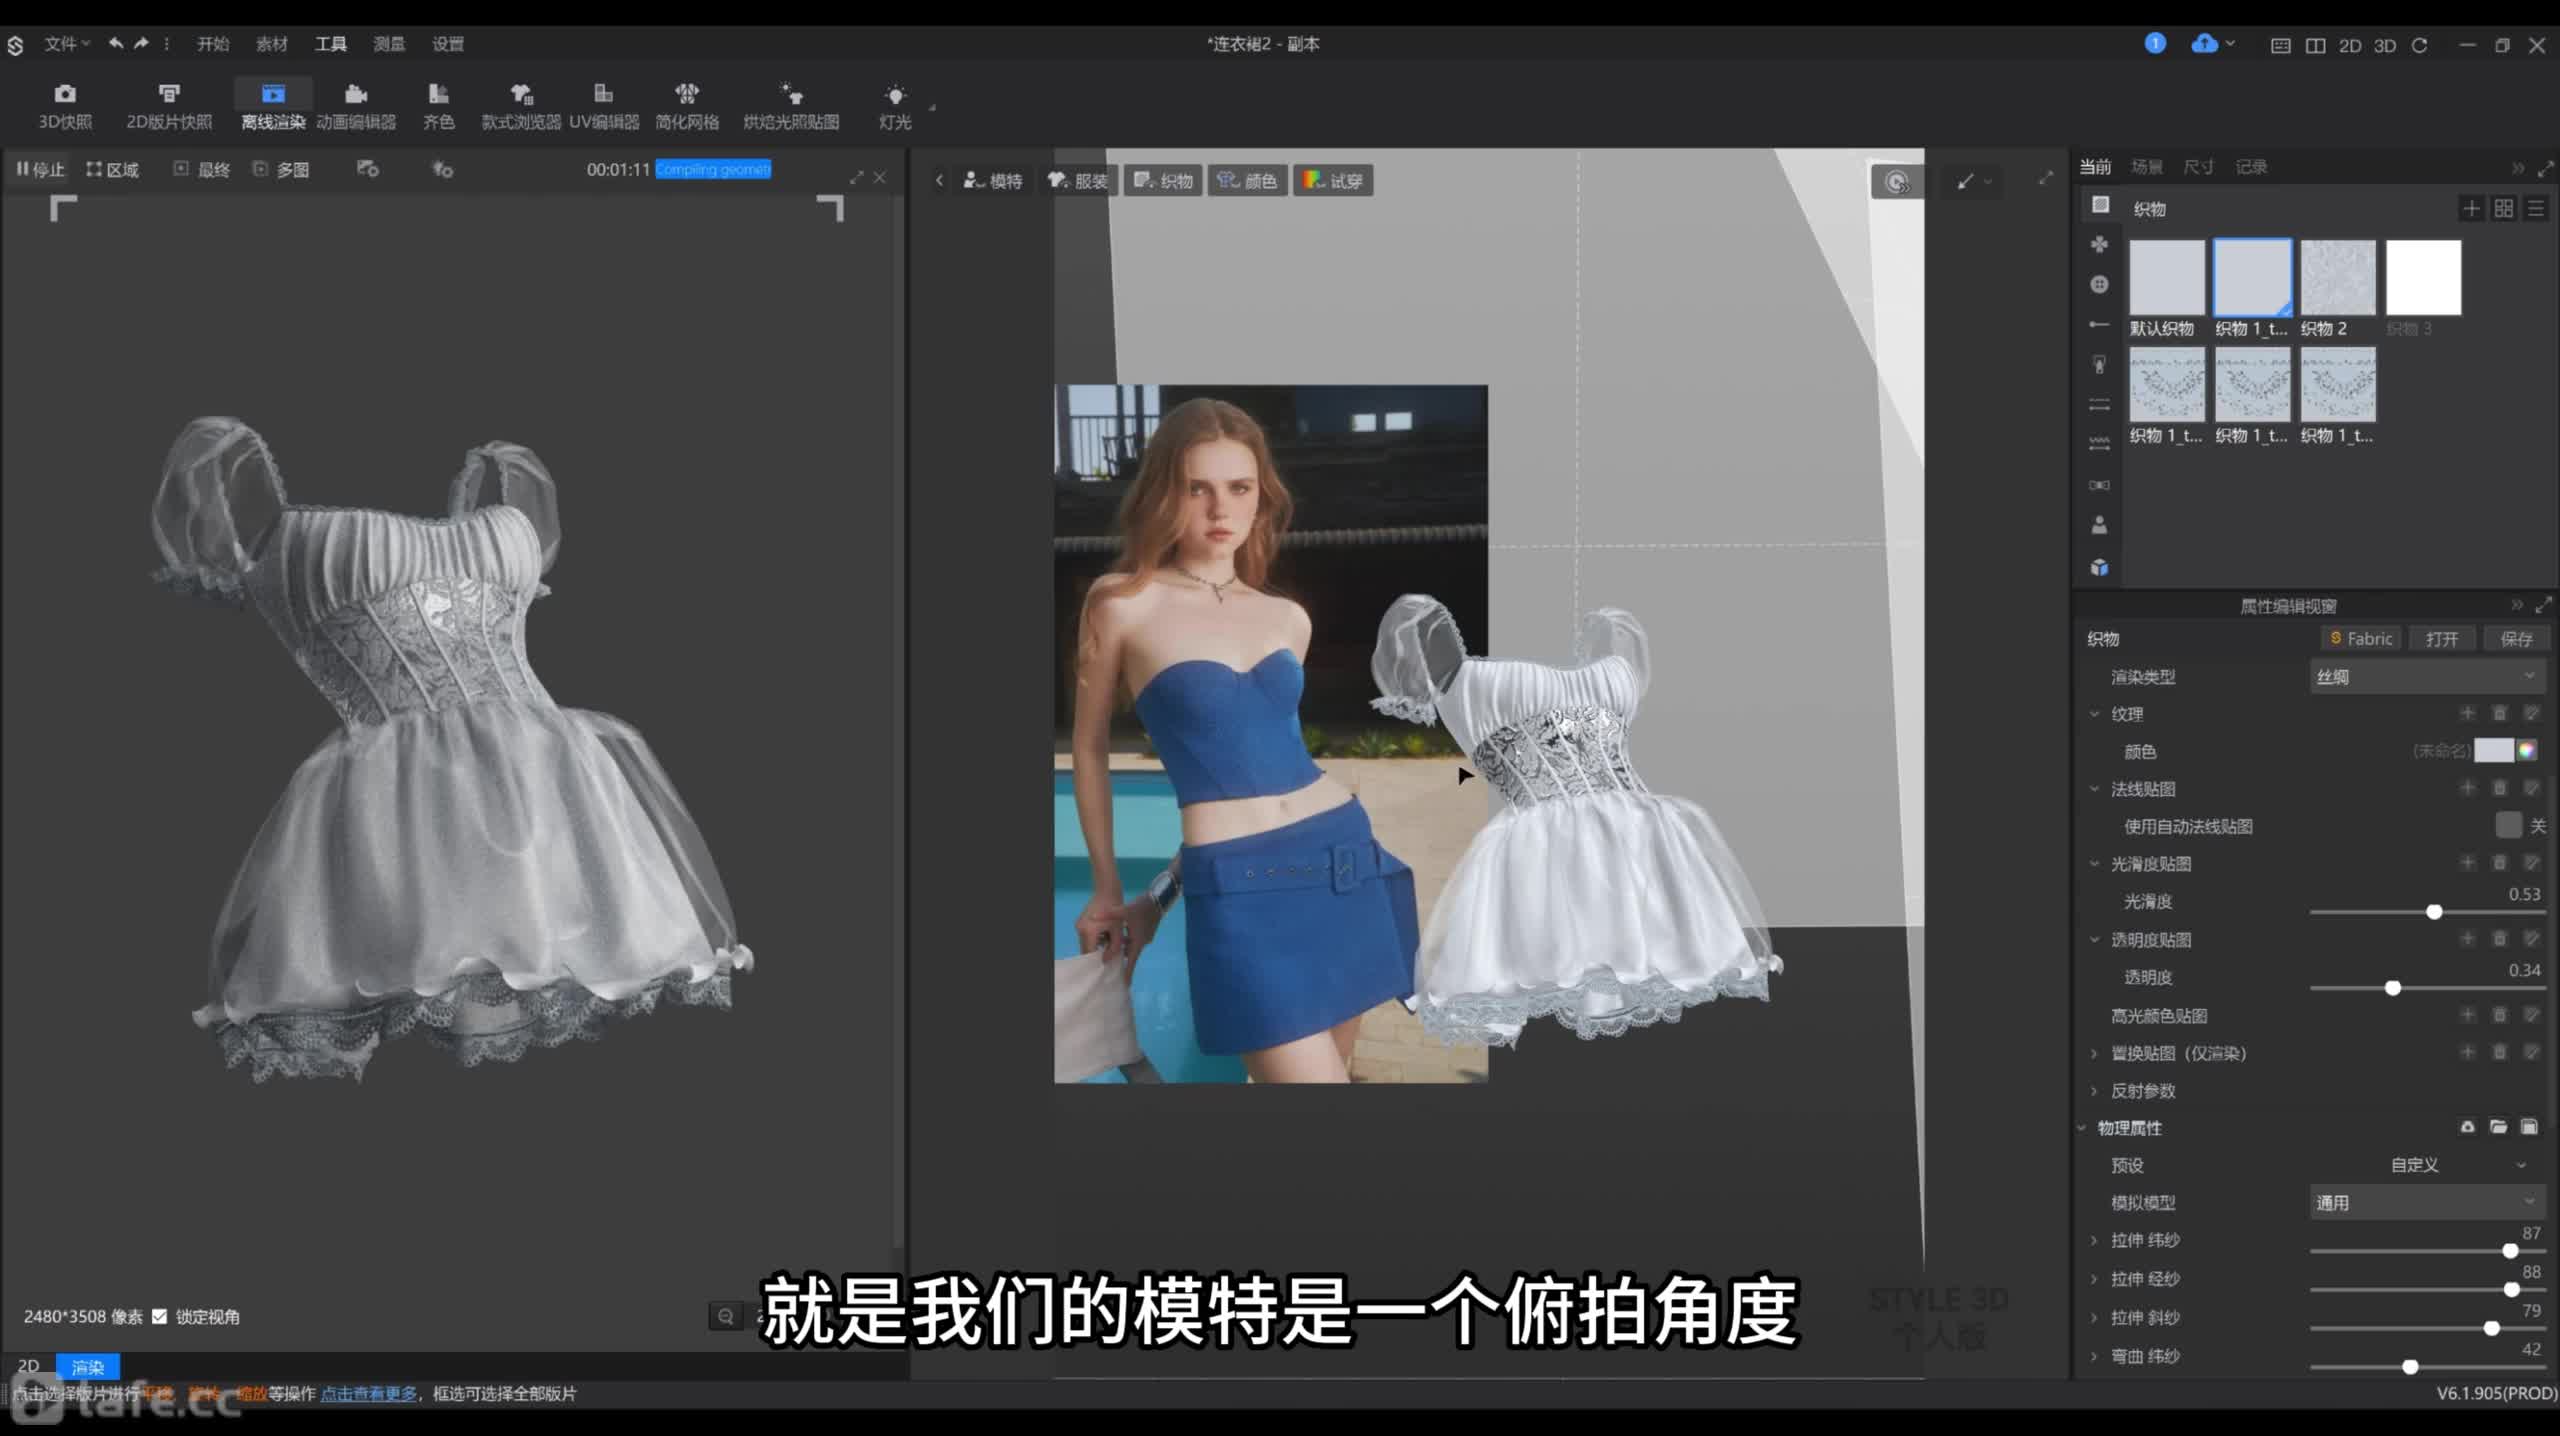2560x1436 pixels.
Task: Select the button accessory icon in sidebar
Action: [2100, 285]
